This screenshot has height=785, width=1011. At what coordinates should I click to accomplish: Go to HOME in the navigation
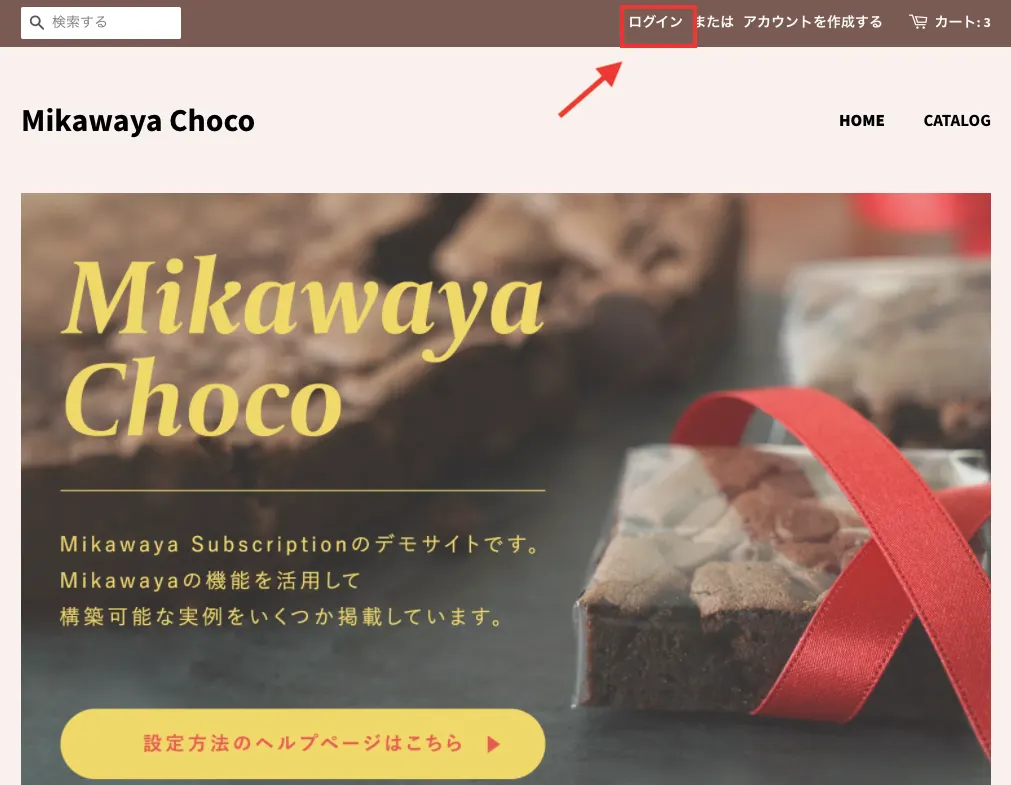(x=861, y=121)
